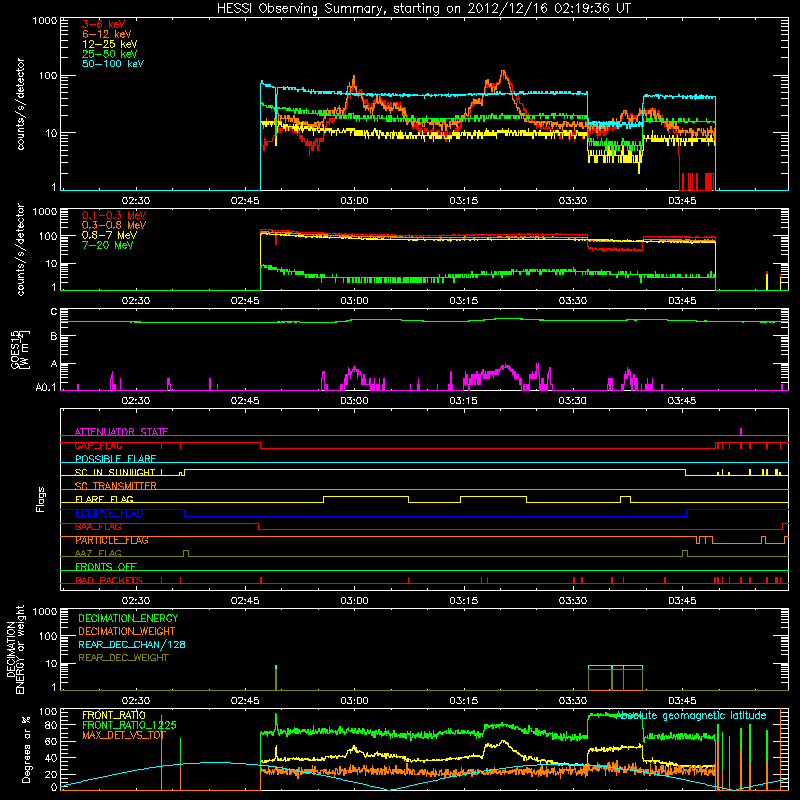Click the FLARE_FLAG label
The width and height of the screenshot is (800, 800).
click(104, 499)
